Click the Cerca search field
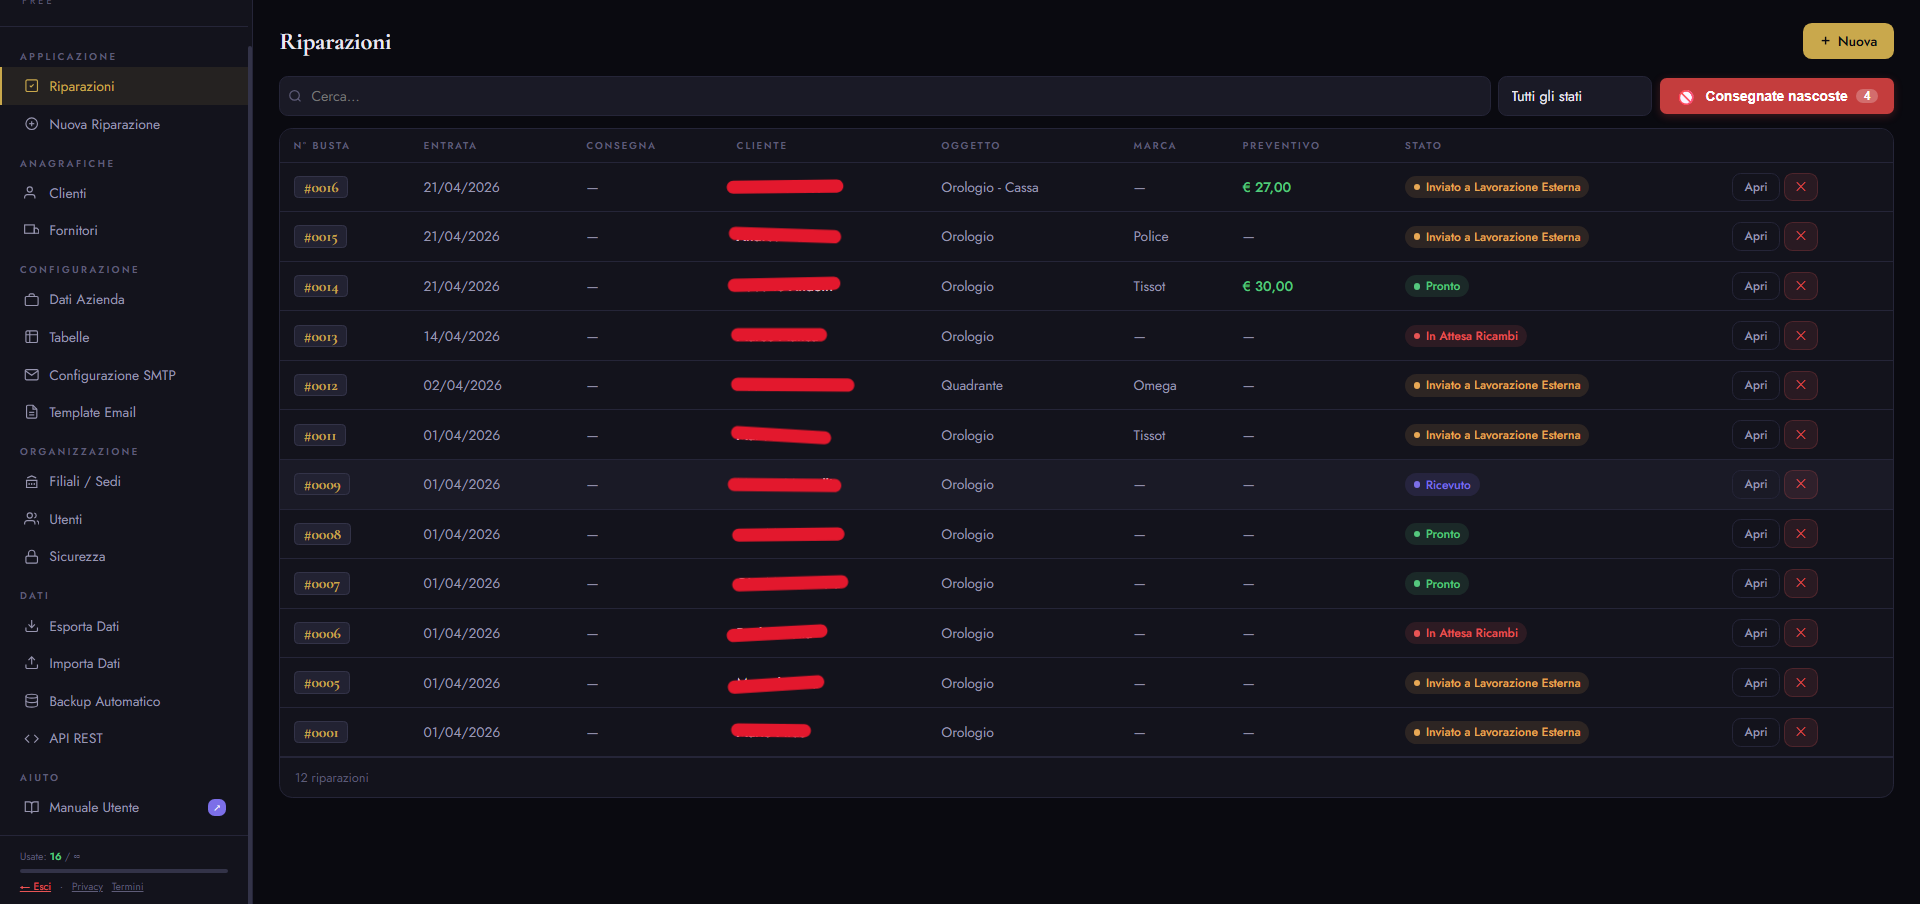This screenshot has width=1920, height=904. point(885,96)
